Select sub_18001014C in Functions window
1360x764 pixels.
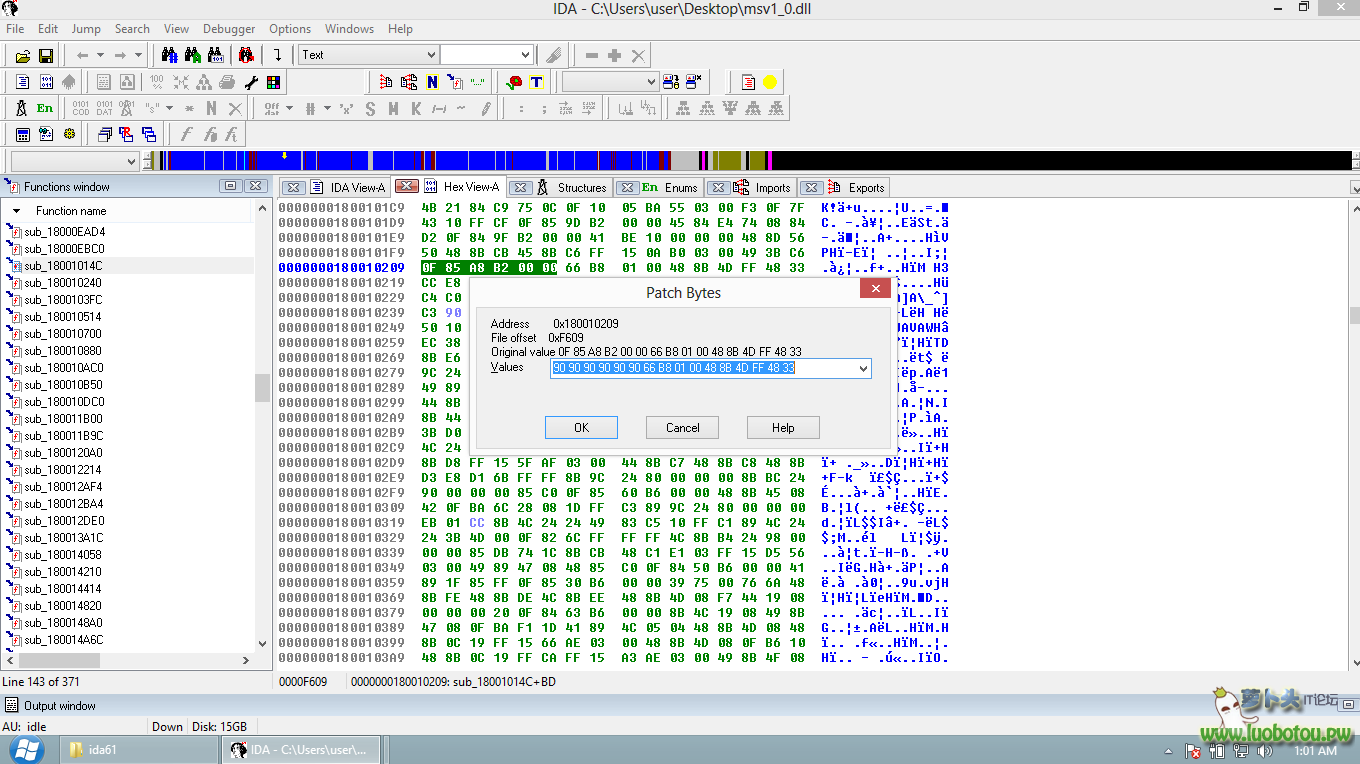[x=64, y=266]
